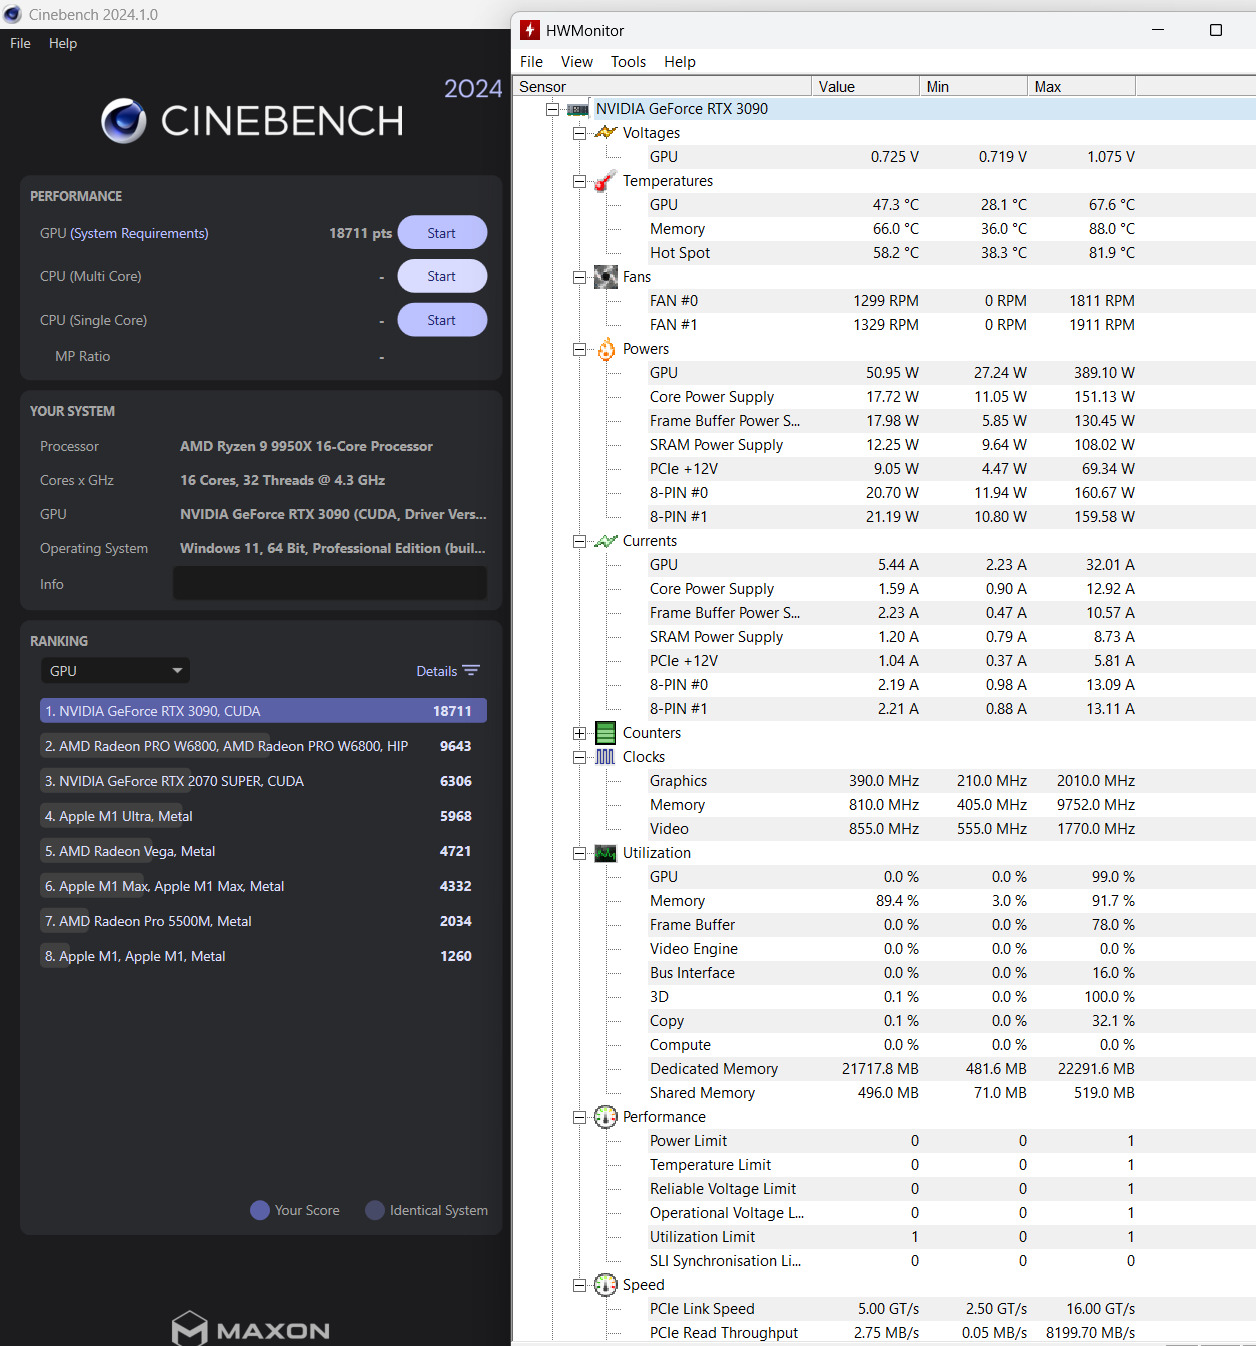Click the Min column header
1256x1346 pixels.
tap(973, 87)
